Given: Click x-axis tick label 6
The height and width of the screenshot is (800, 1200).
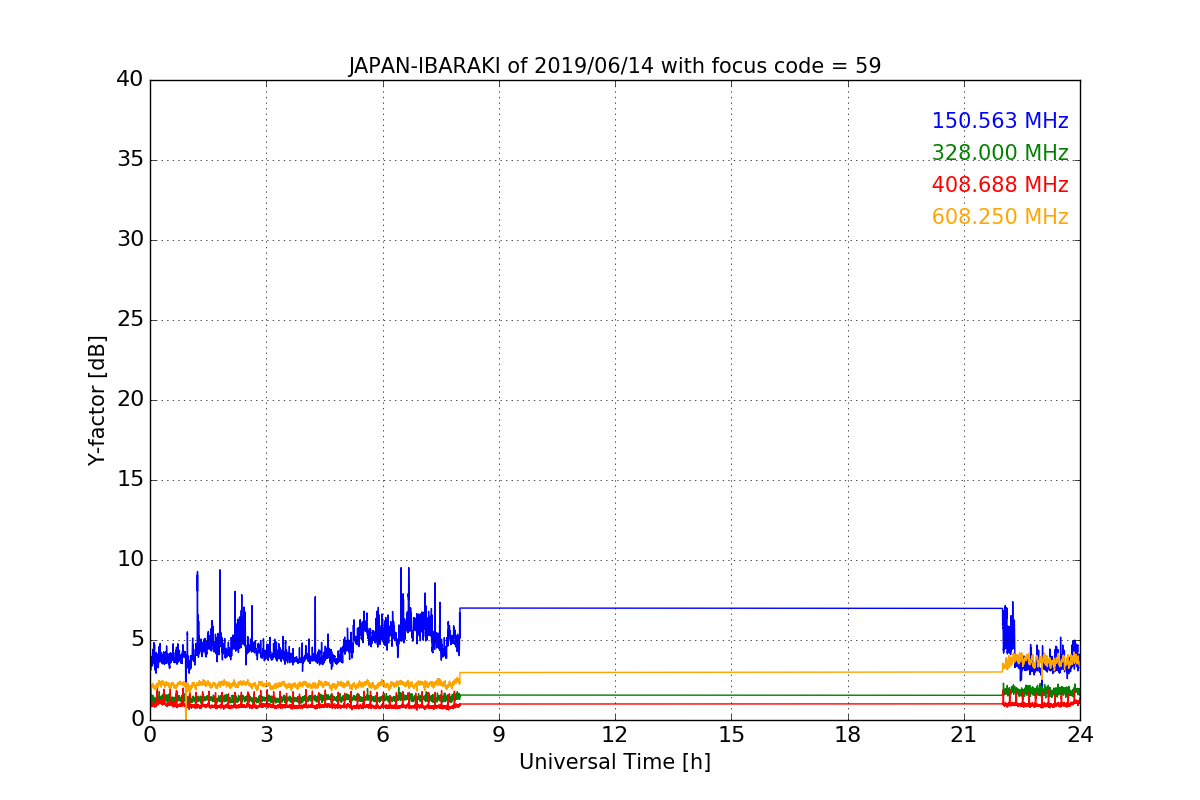Looking at the screenshot, I should tap(382, 735).
